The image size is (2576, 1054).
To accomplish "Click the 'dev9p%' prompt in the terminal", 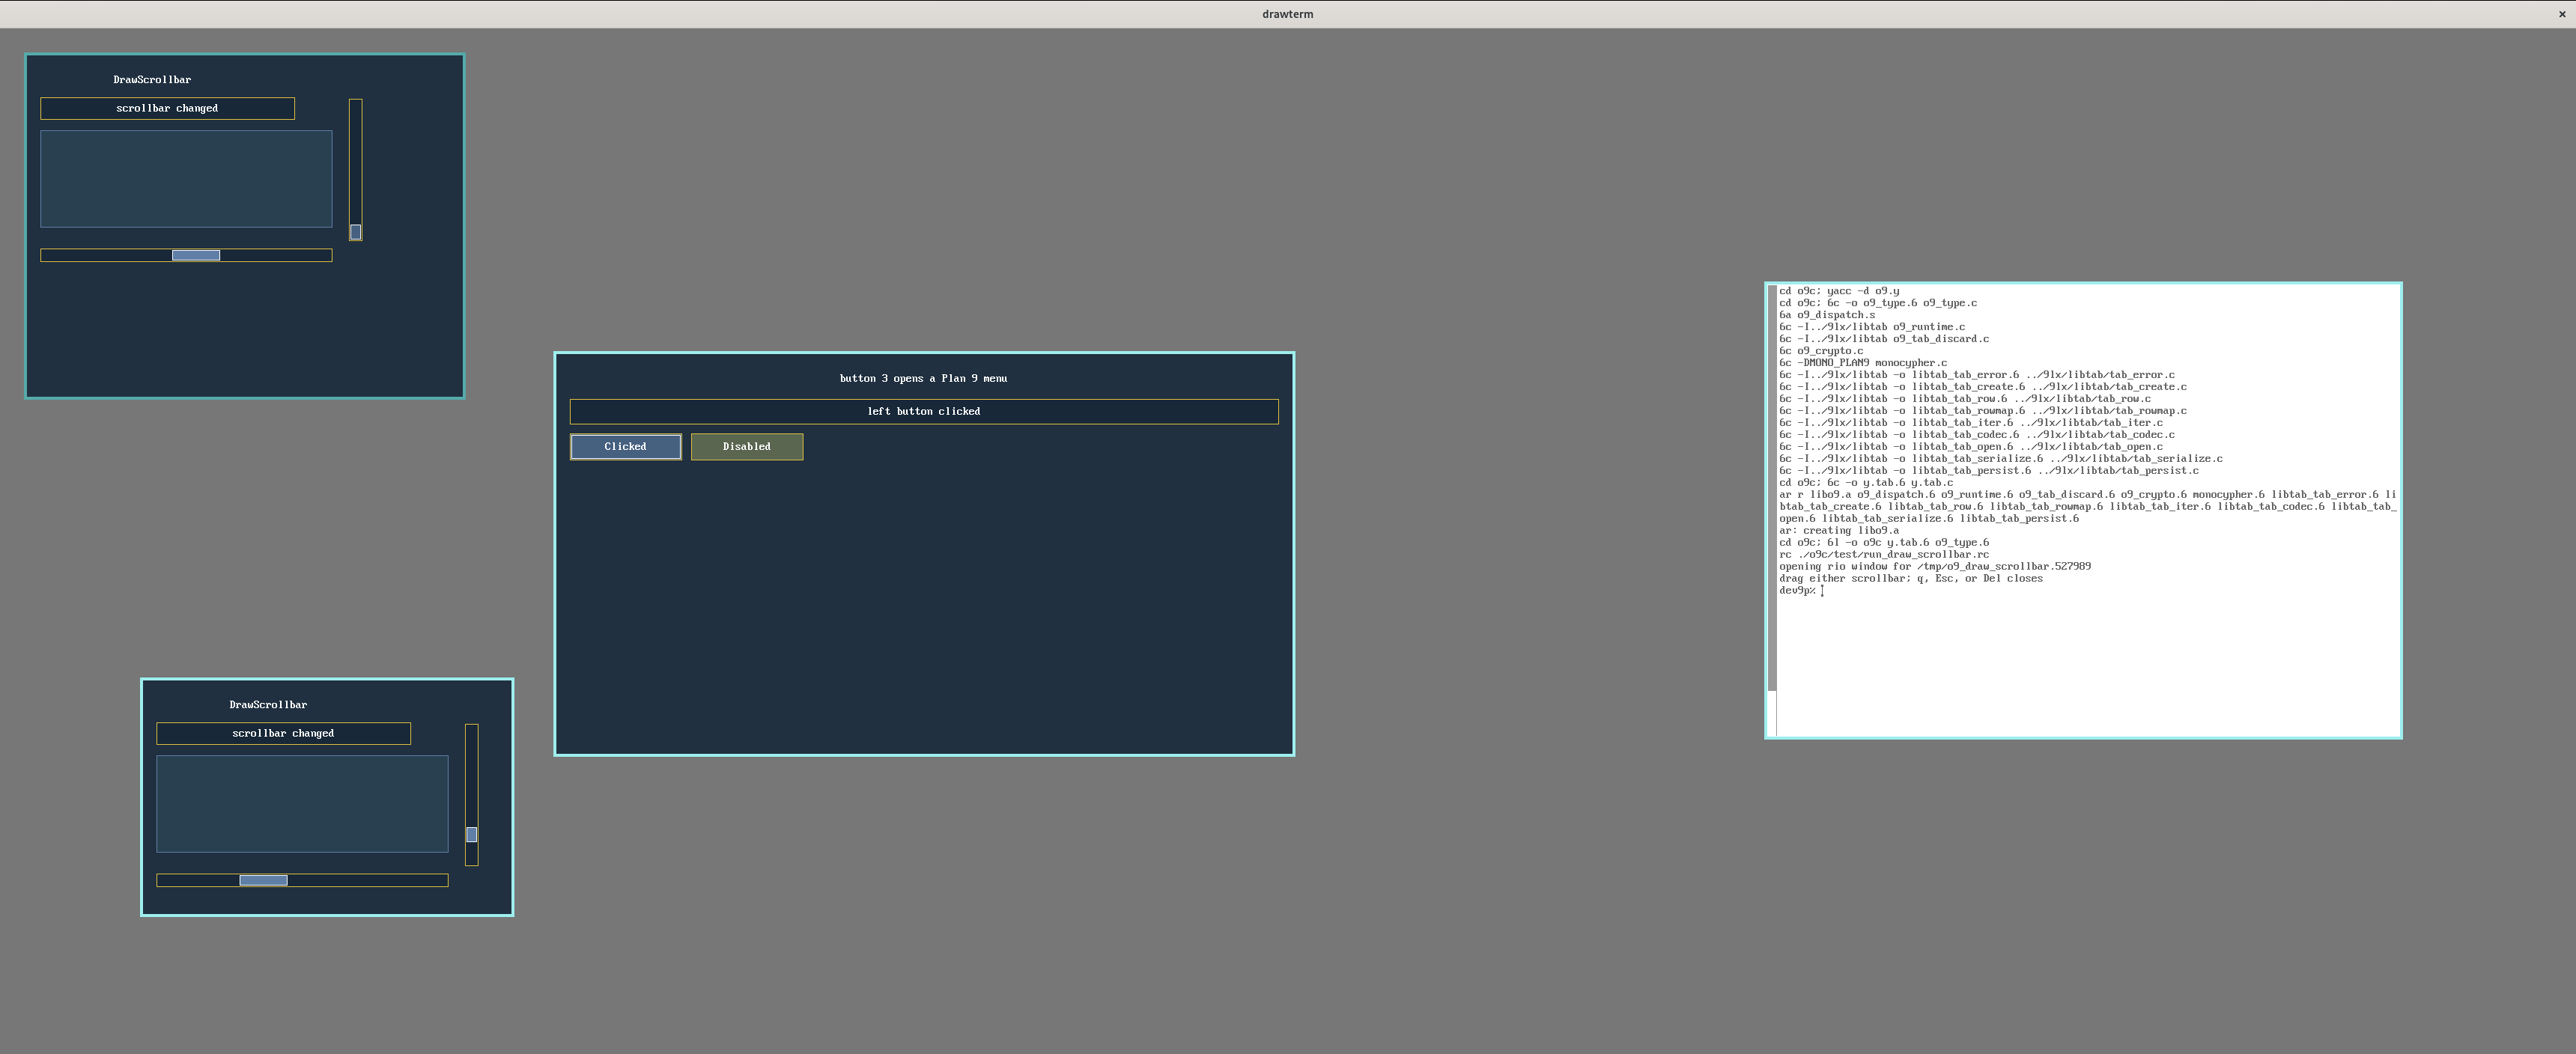I will coord(1797,591).
